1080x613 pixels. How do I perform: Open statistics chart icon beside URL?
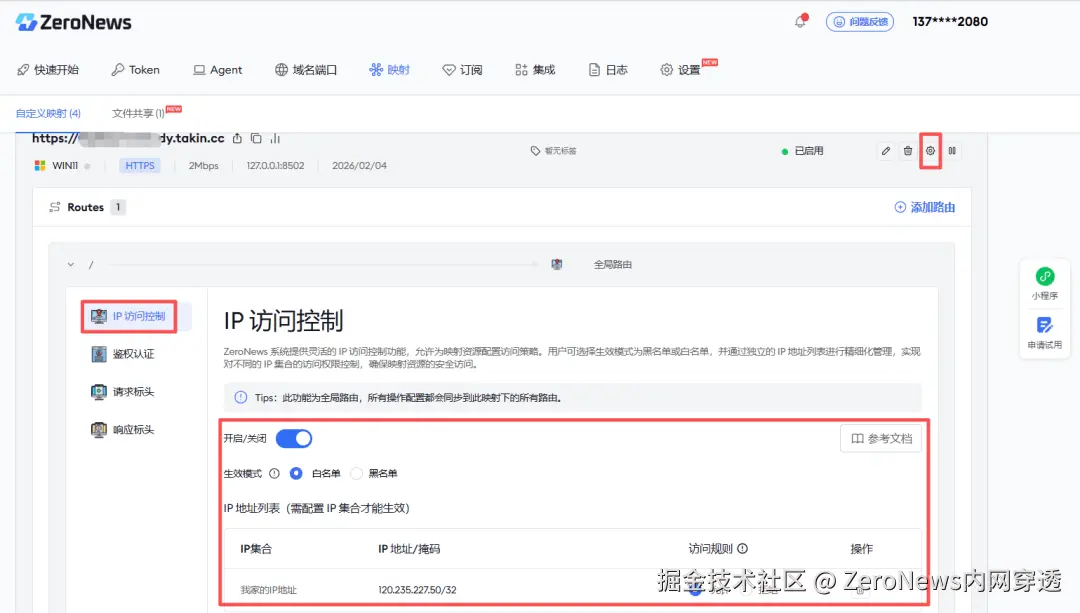[x=276, y=138]
